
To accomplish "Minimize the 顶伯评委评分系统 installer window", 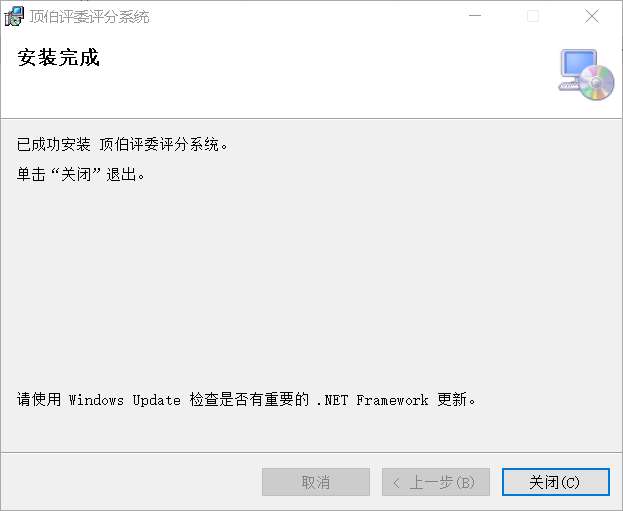I will coord(475,16).
